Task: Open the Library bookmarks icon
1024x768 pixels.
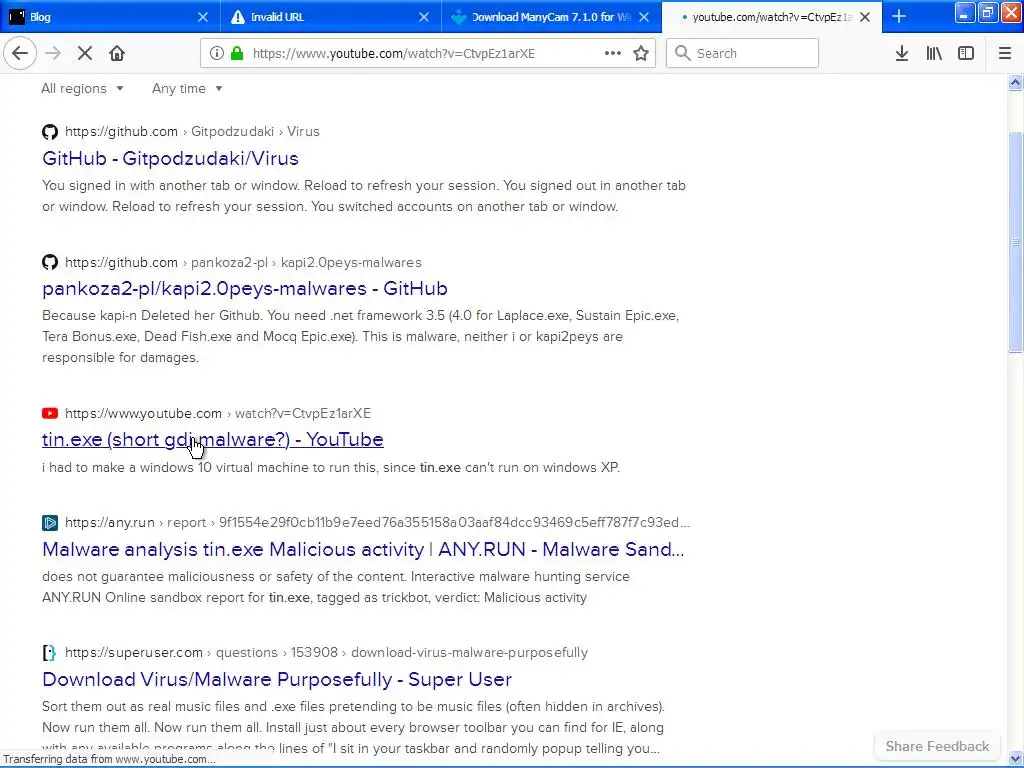Action: coord(934,54)
